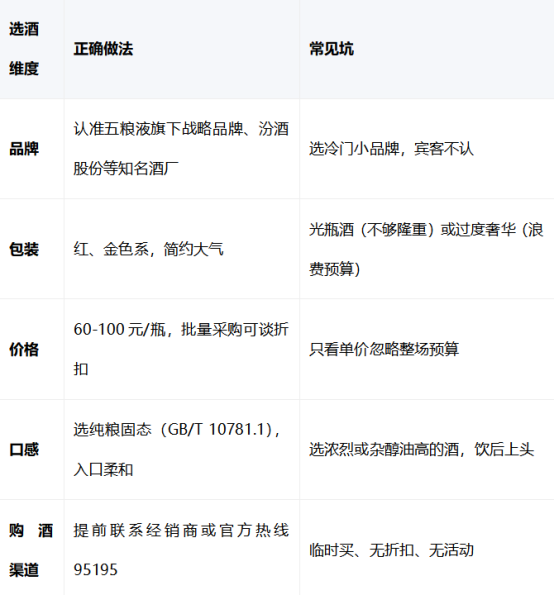555x596 pixels.
Task: Click the 口感 row label
Action: [x=24, y=450]
